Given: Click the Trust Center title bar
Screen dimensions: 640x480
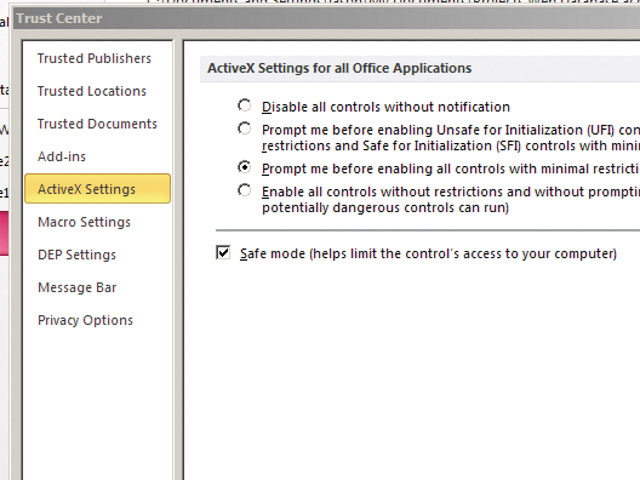Looking at the screenshot, I should point(327,18).
